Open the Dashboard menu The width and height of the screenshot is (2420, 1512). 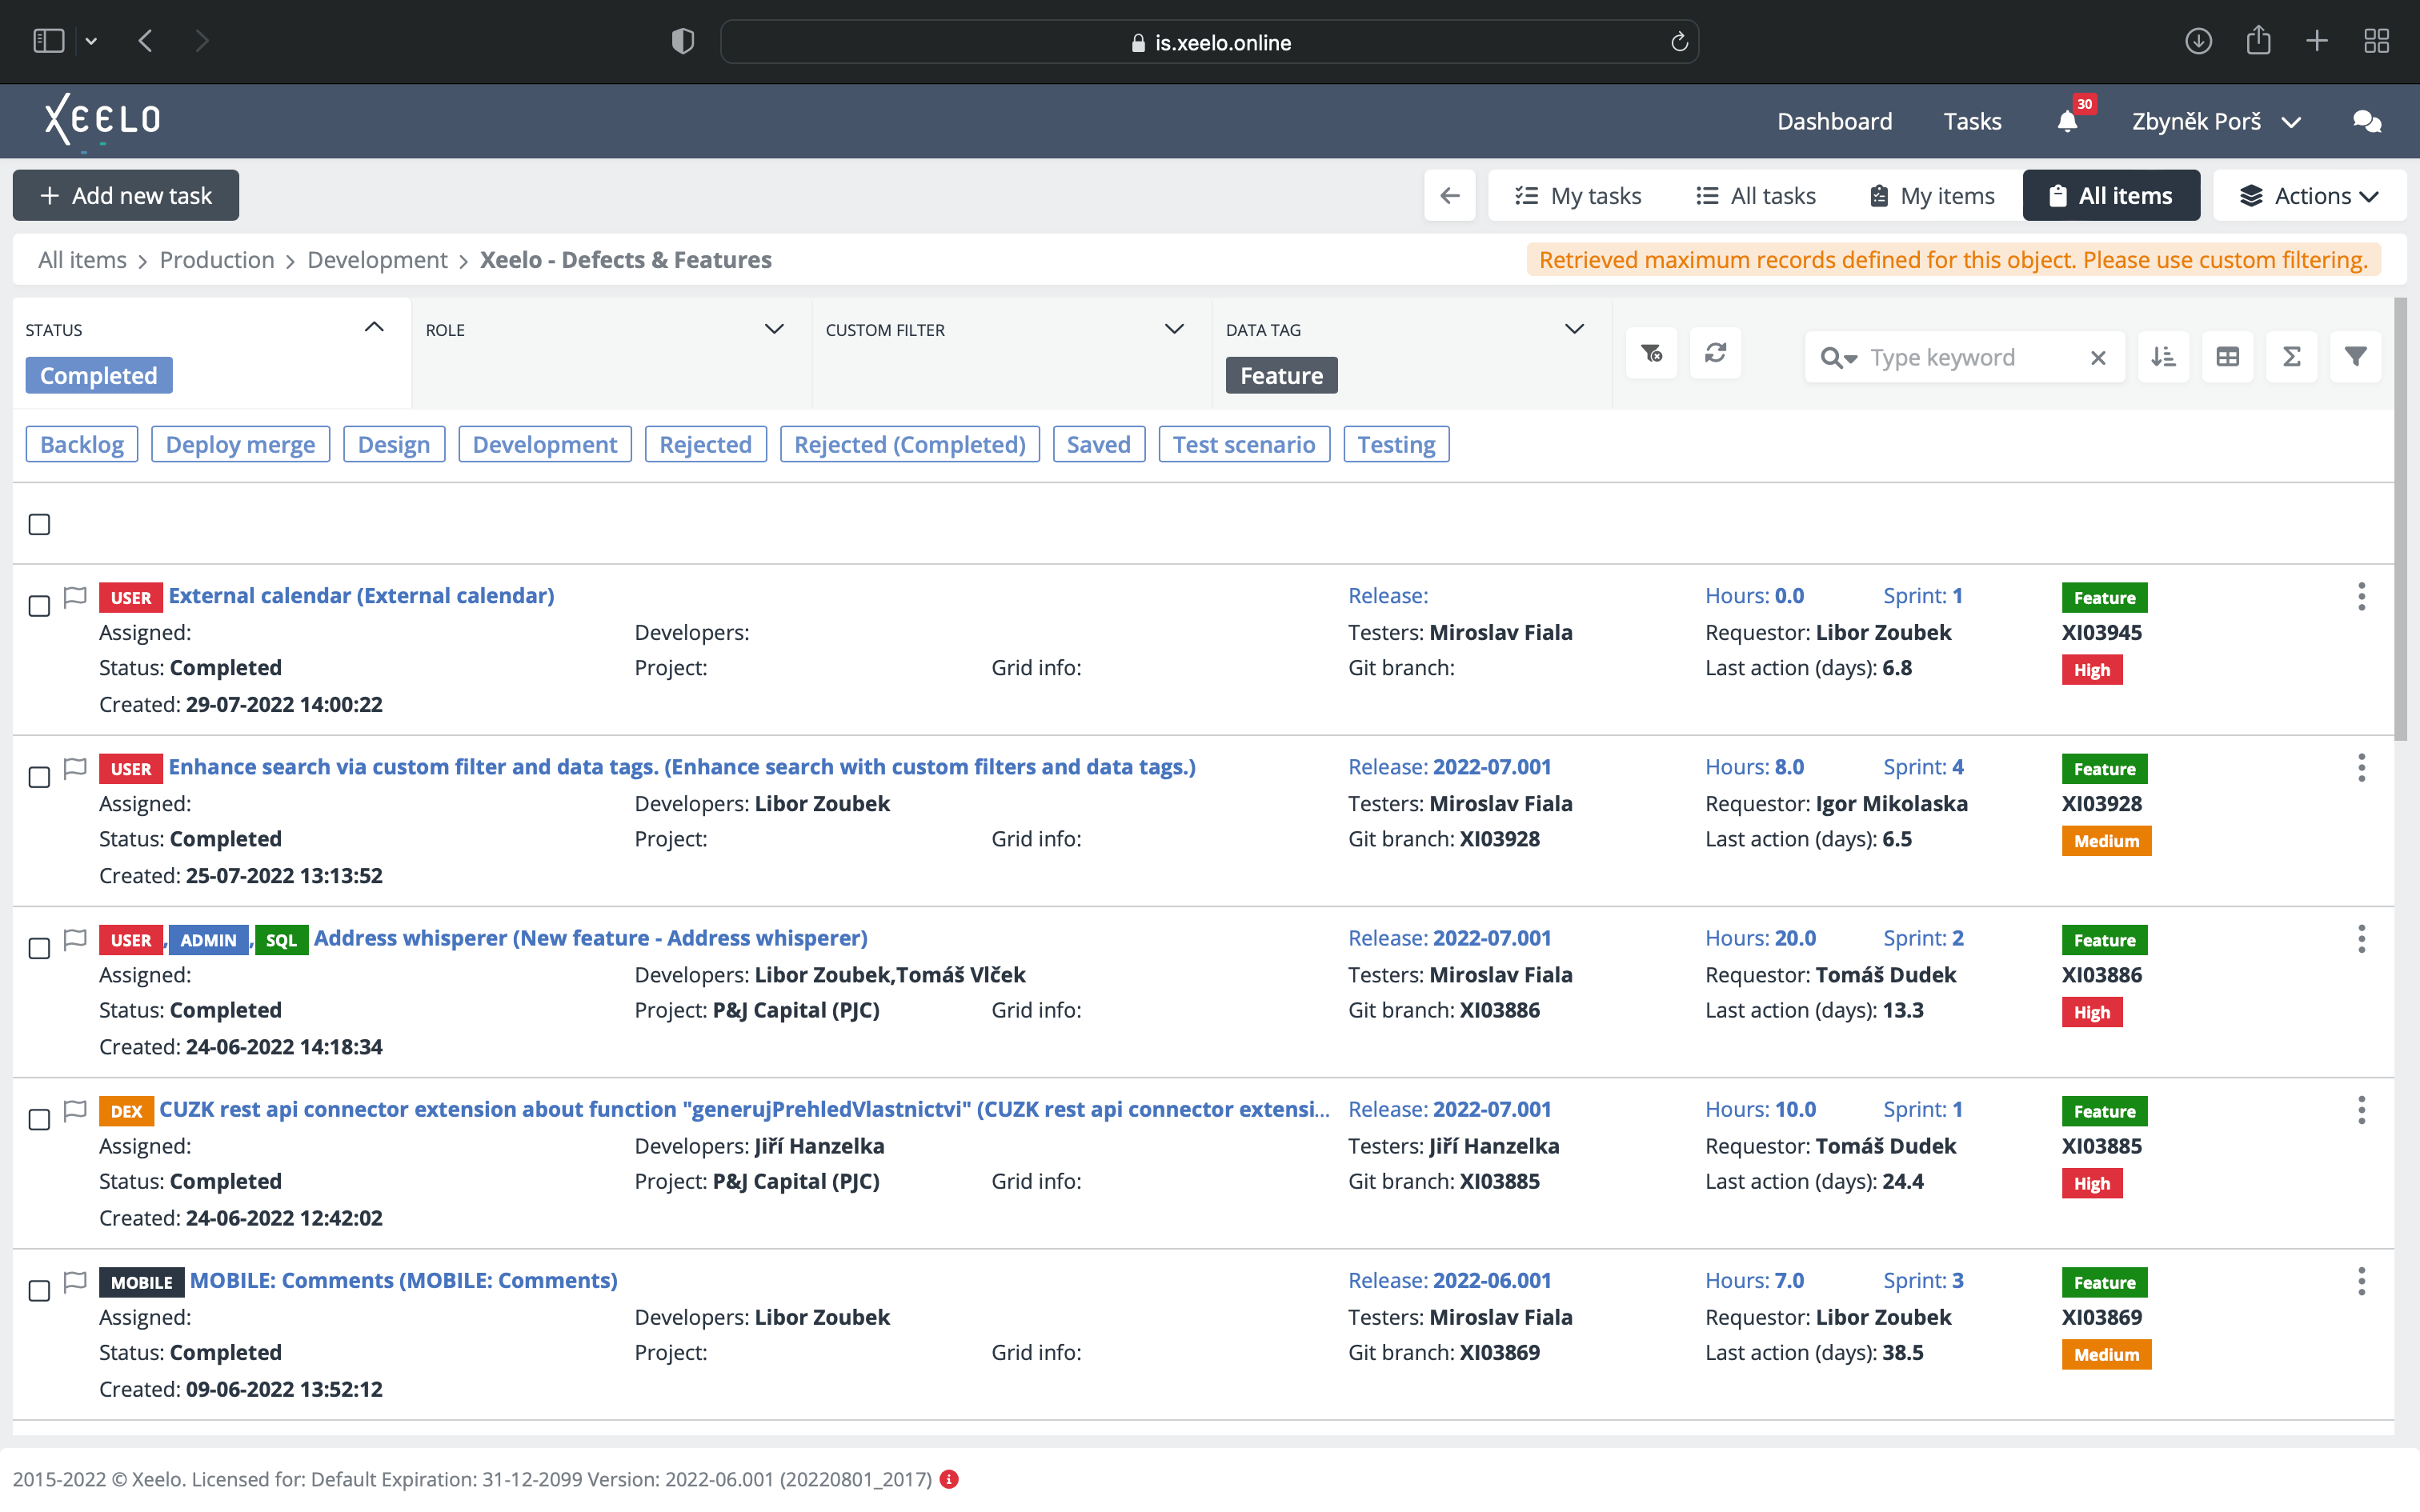pos(1834,121)
